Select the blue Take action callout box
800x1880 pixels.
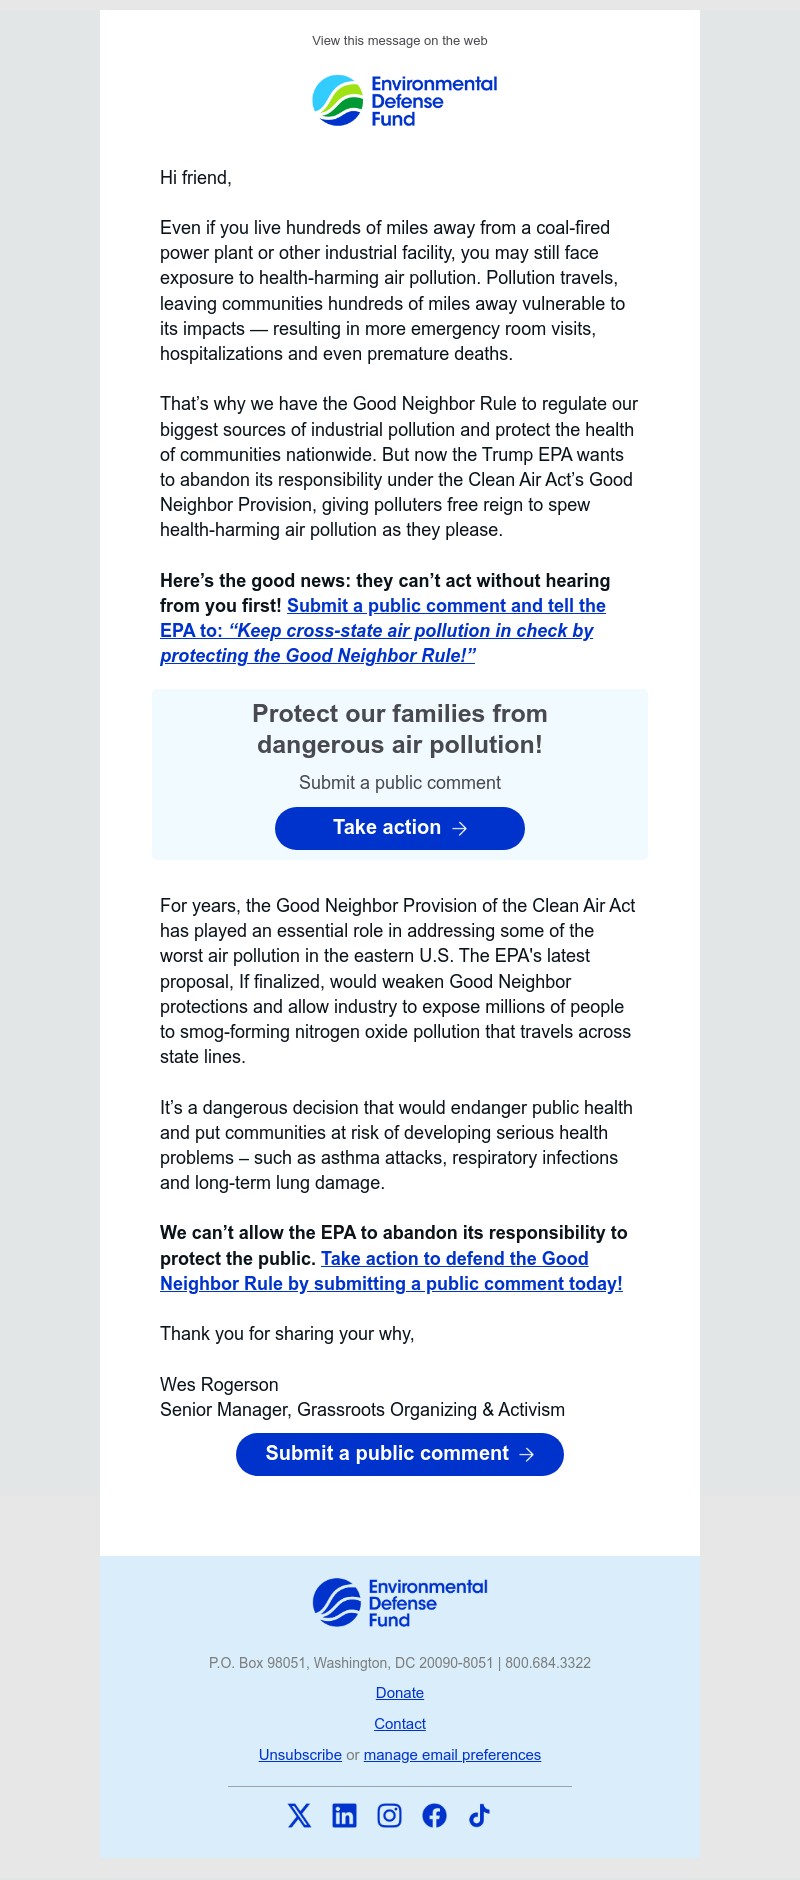pyautogui.click(x=399, y=773)
